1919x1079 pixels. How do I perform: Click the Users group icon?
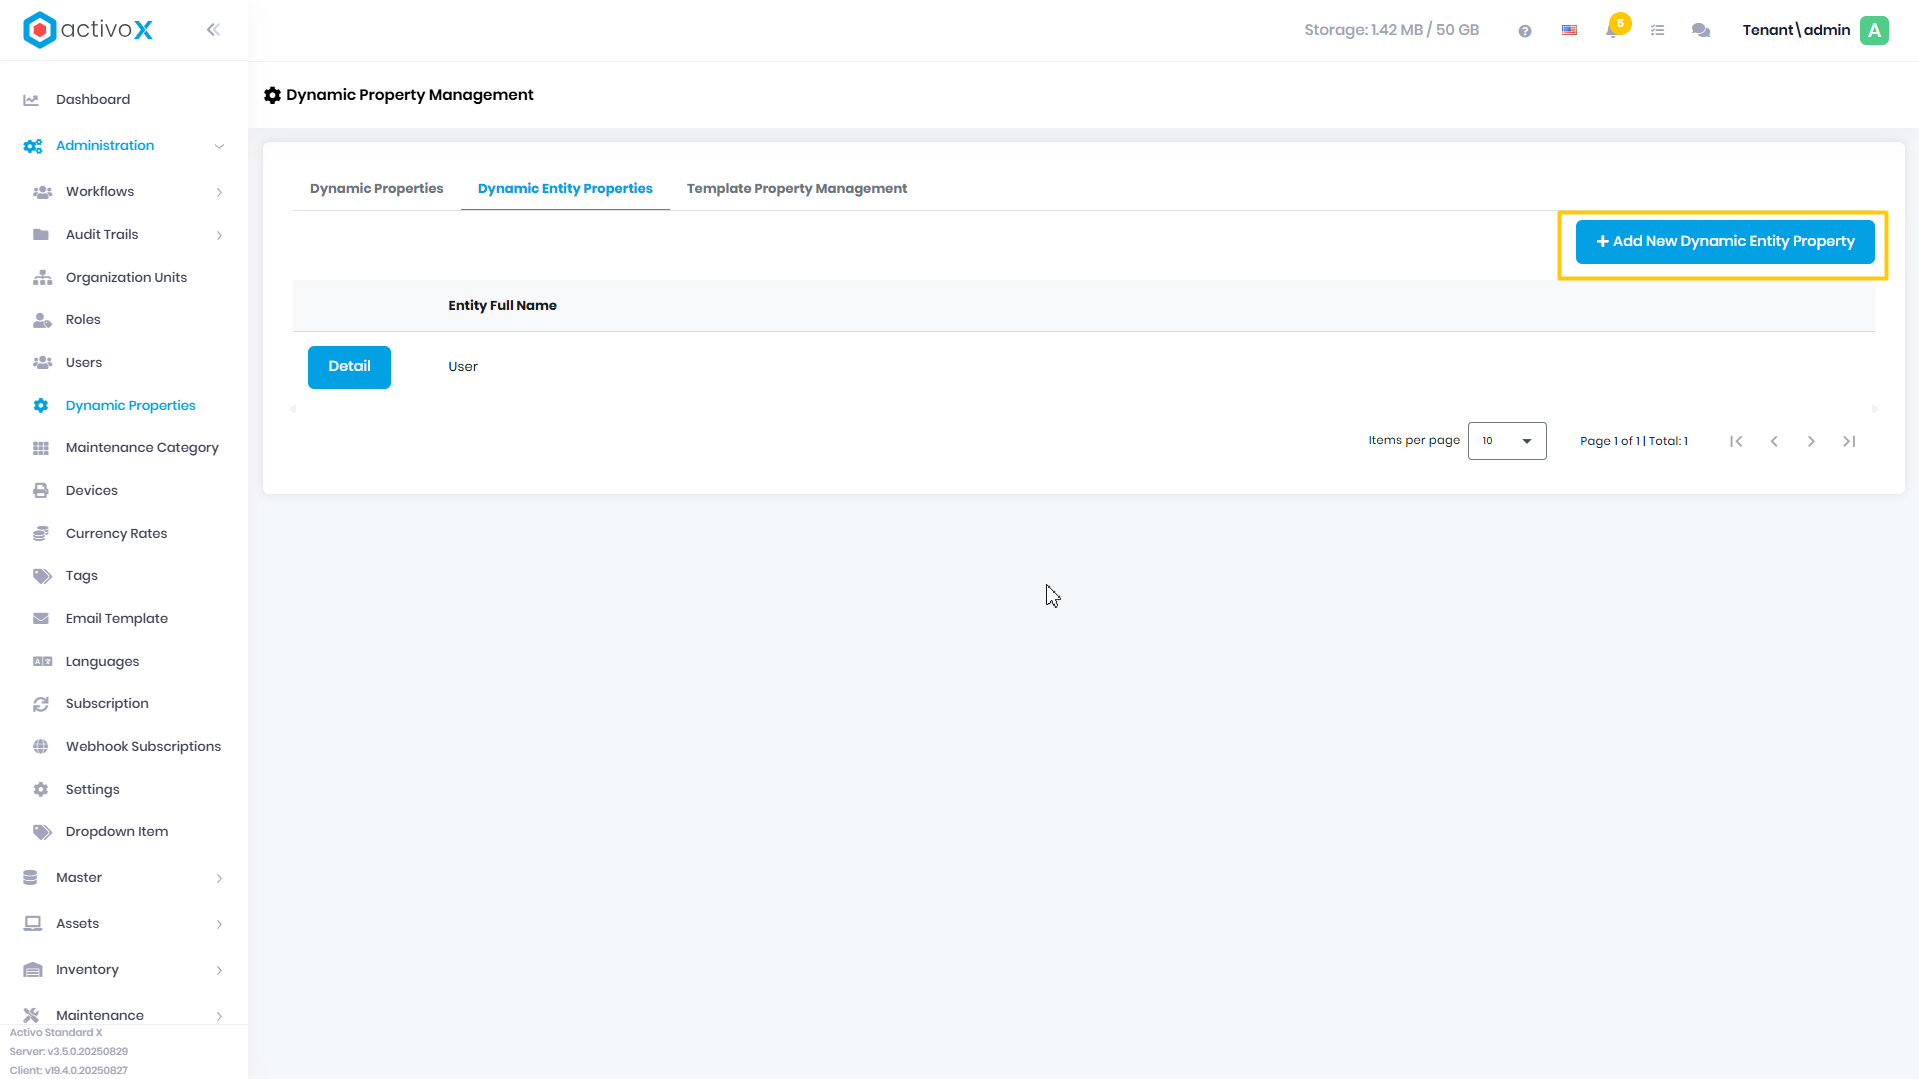(42, 363)
